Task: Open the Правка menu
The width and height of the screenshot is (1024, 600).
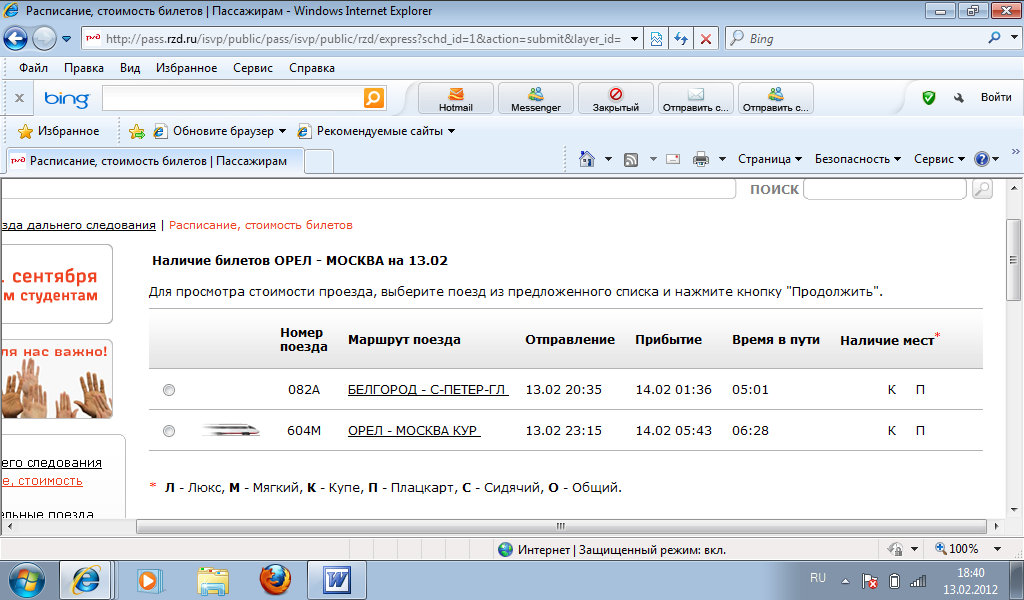Action: [x=84, y=68]
